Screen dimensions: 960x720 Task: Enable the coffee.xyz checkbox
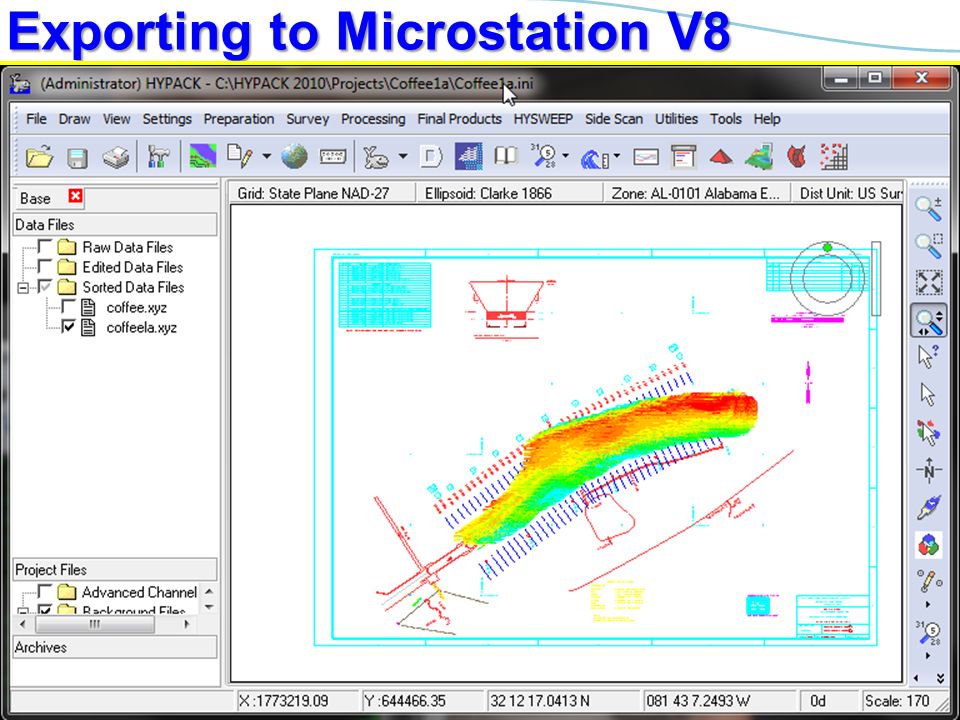pos(69,307)
